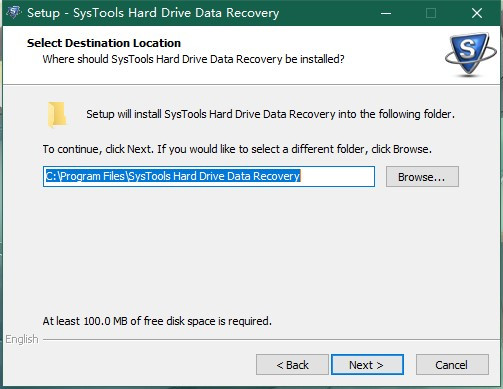
Task: Click the window title 'Setup - SysTools Hard Drive Data Recovery'
Action: point(153,13)
